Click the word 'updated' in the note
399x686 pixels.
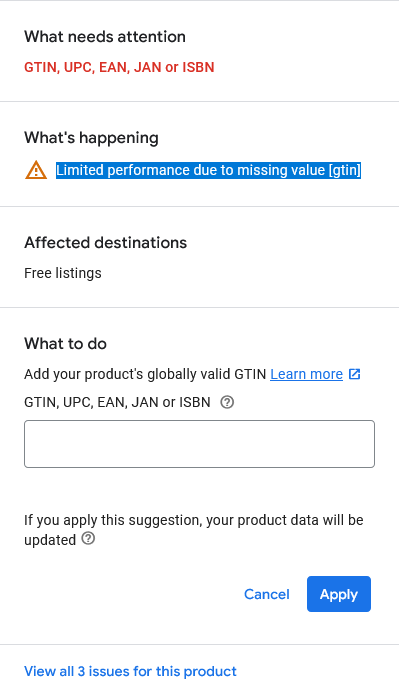[x=50, y=540]
